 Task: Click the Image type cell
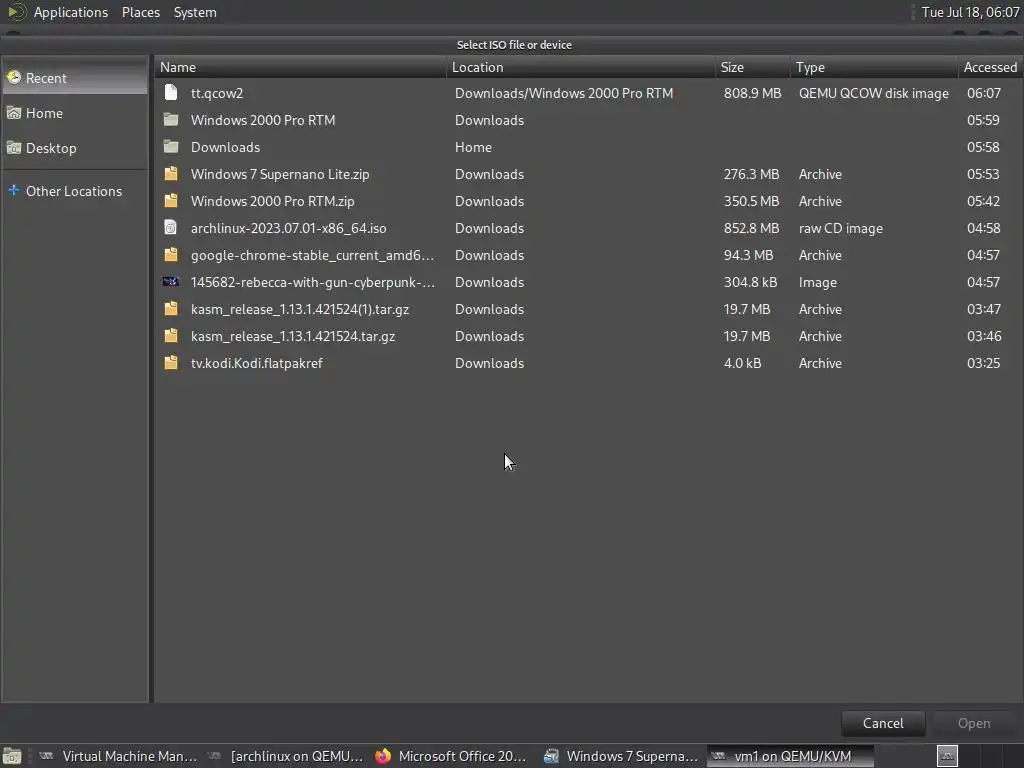tap(818, 282)
